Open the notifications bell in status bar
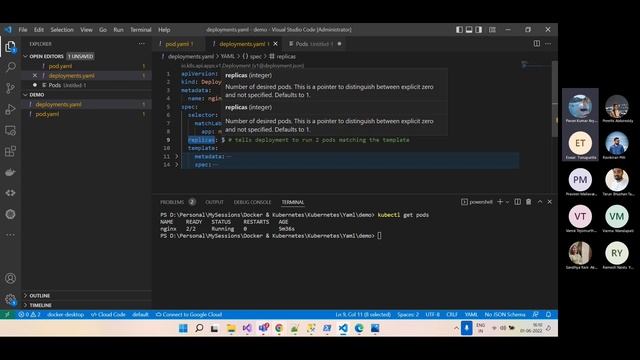 [549, 315]
